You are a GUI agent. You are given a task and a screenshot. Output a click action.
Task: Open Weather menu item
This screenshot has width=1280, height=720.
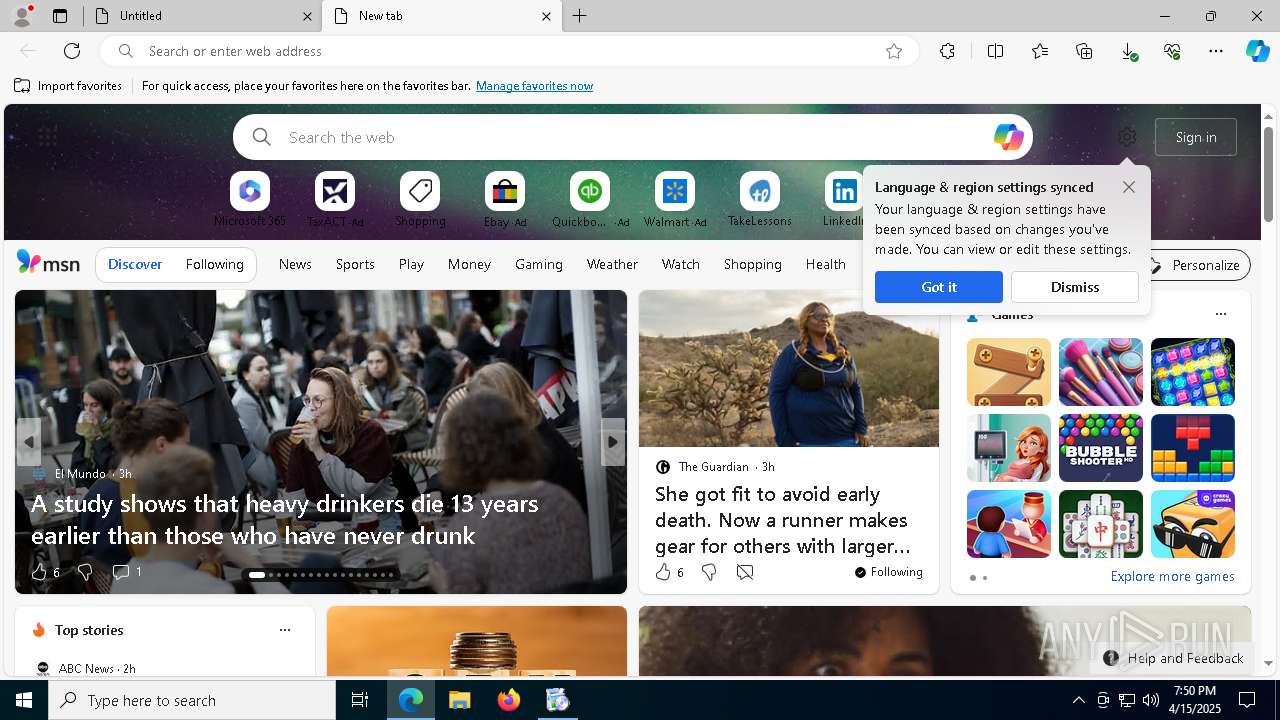(612, 264)
